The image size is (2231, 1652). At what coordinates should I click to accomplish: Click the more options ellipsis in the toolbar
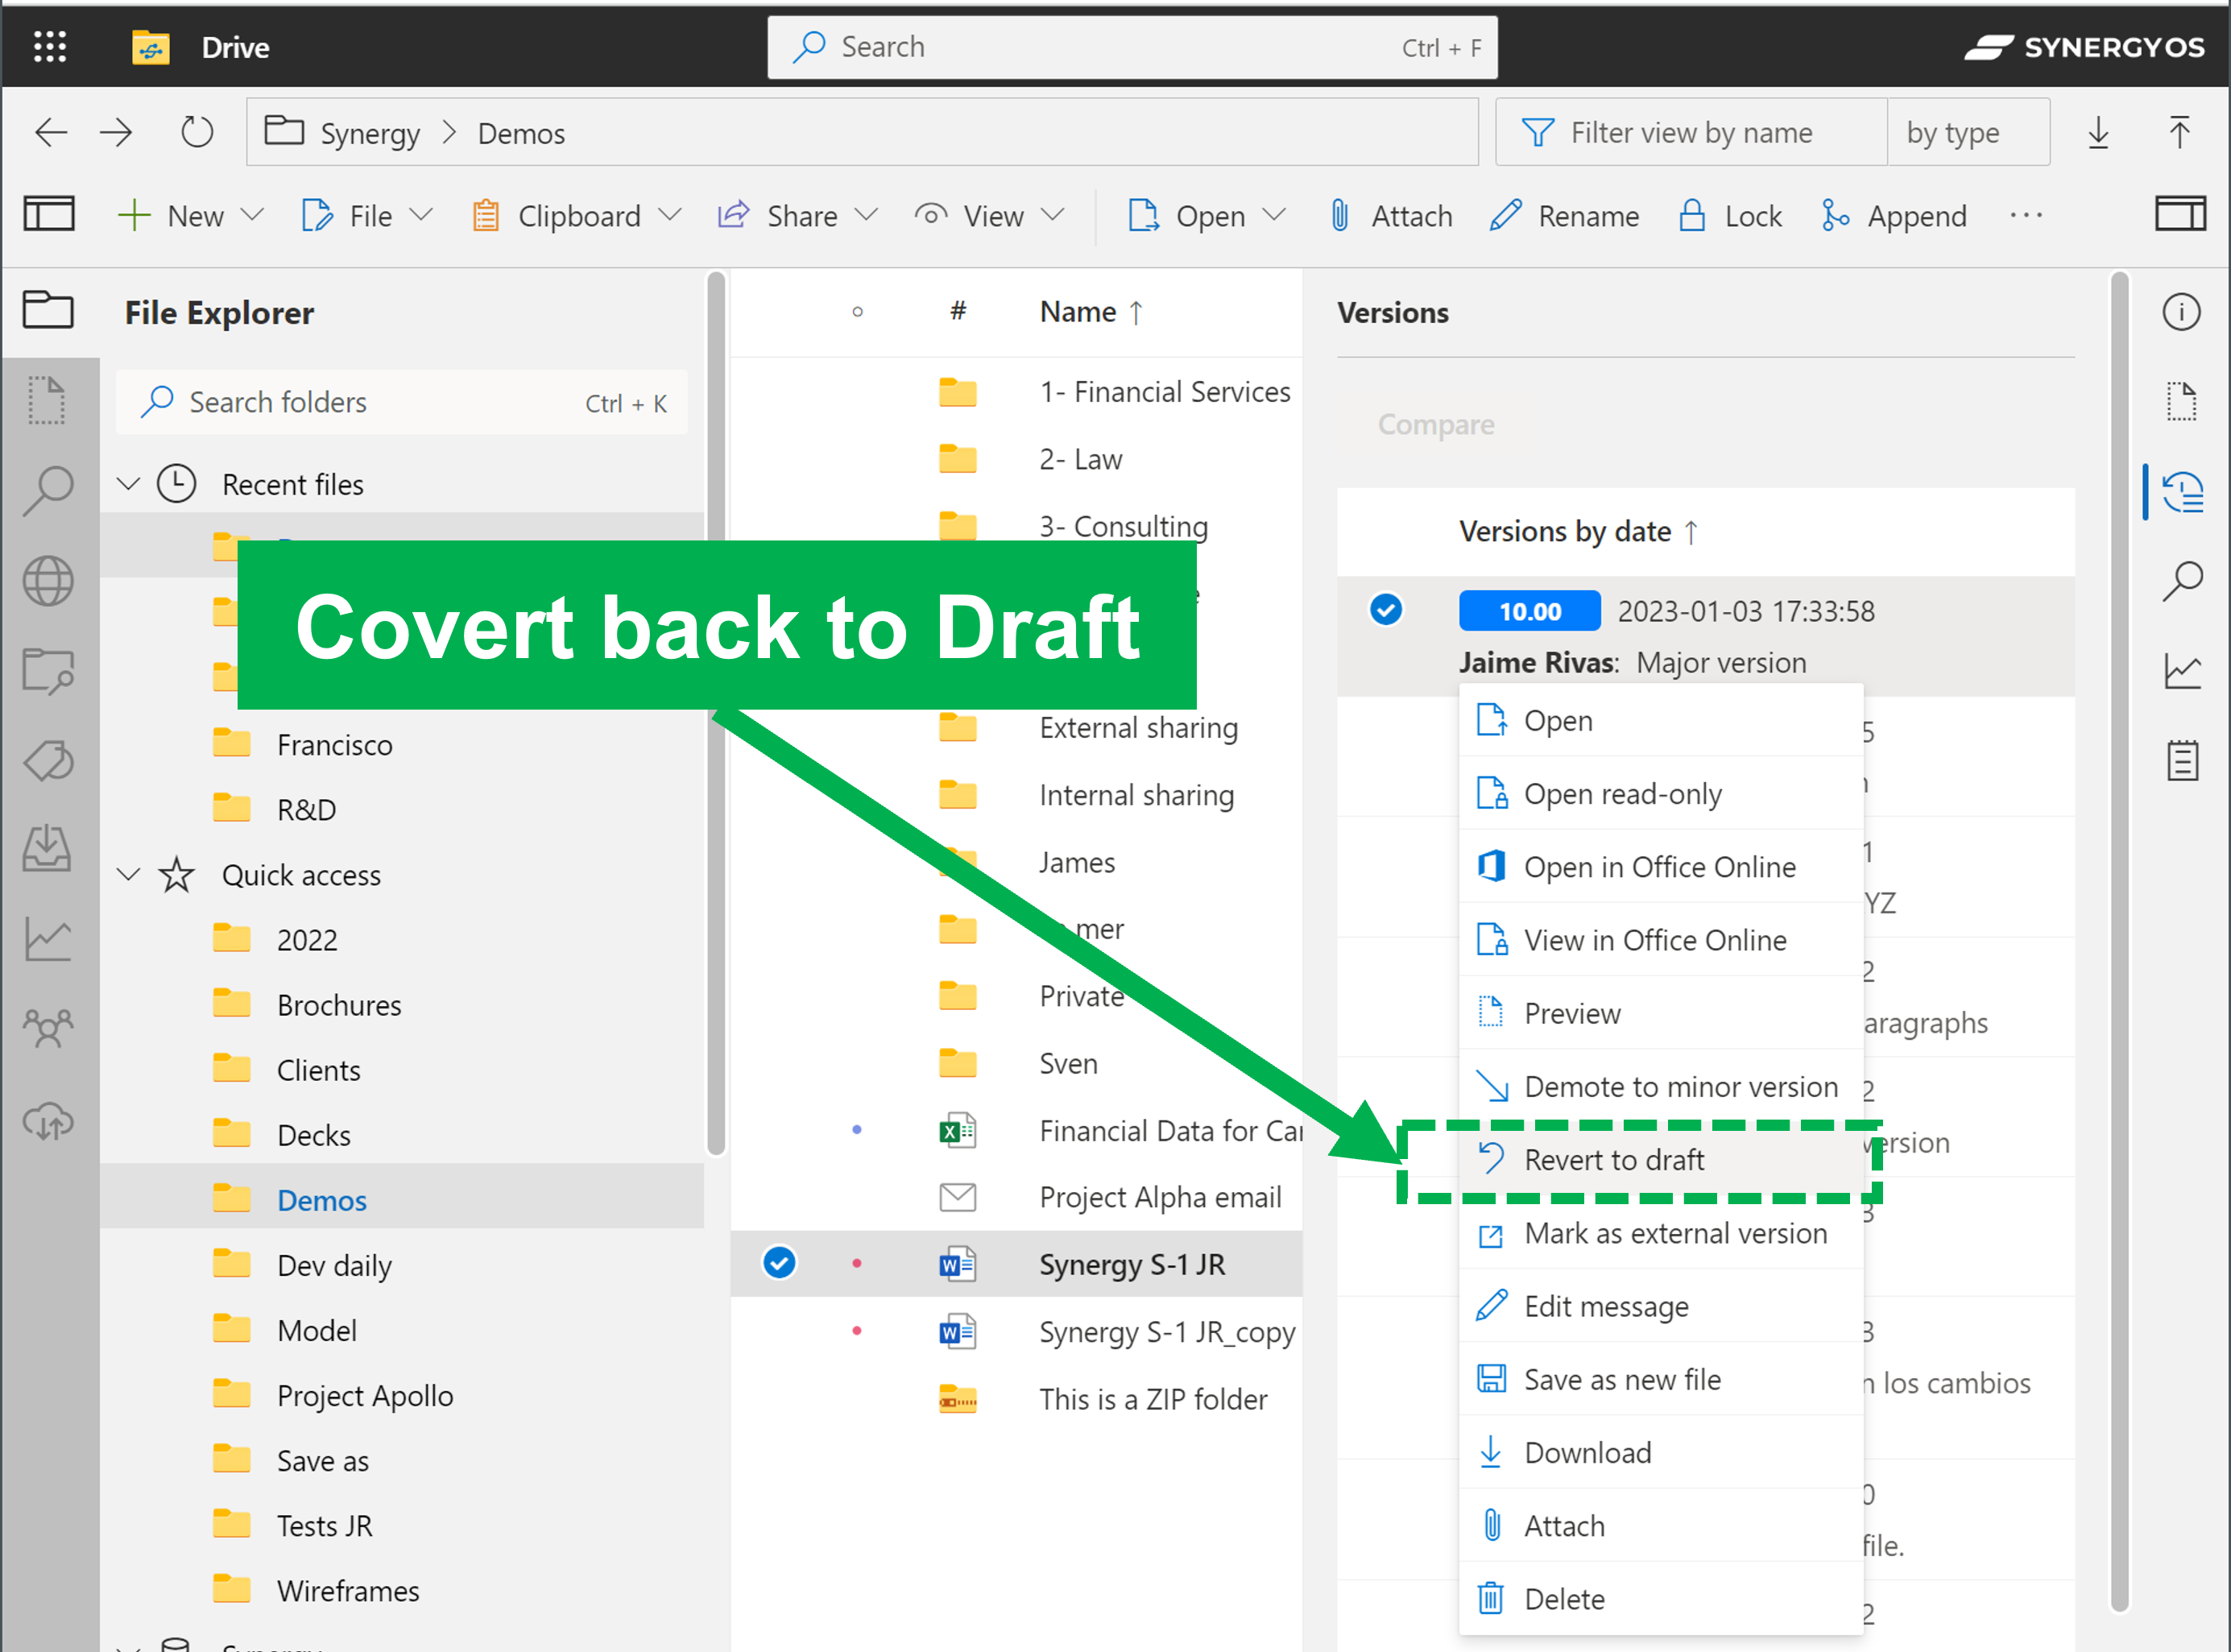pos(2025,215)
